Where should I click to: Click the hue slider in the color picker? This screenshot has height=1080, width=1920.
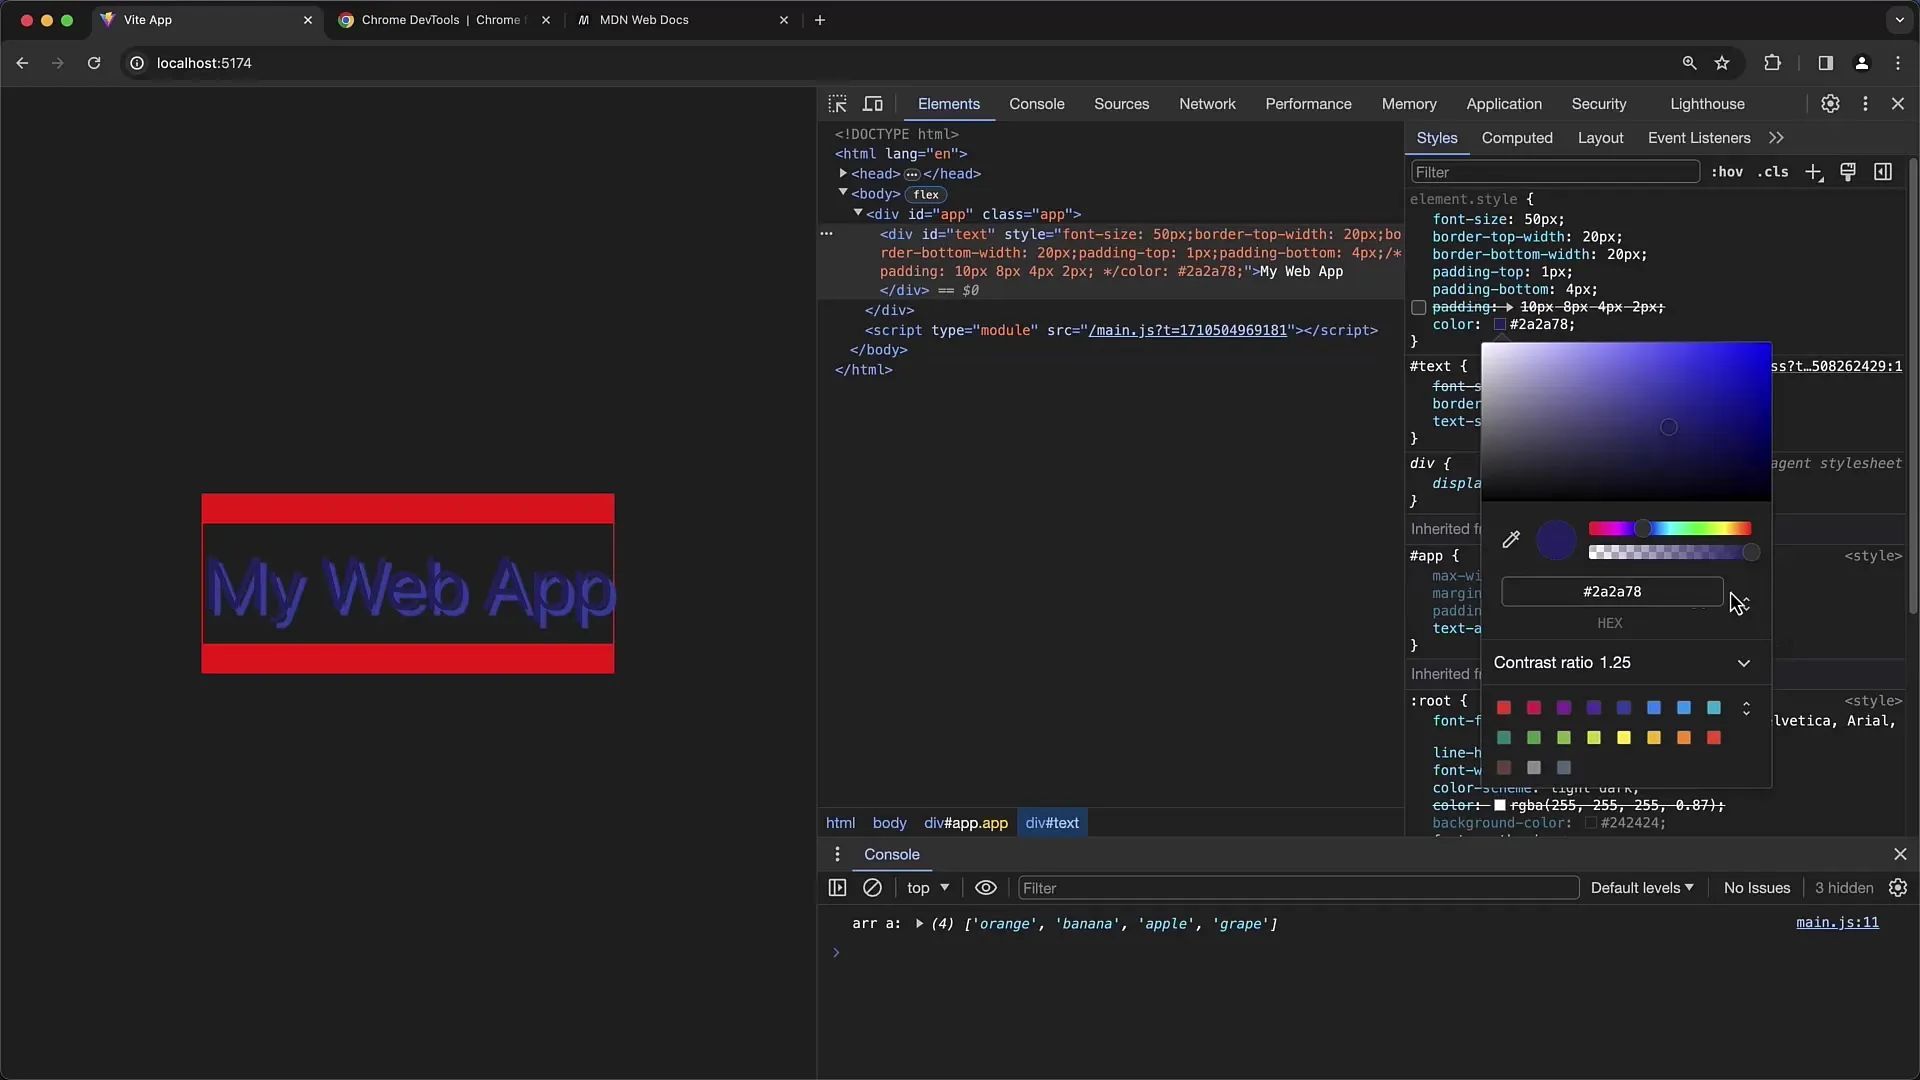[x=1669, y=529]
